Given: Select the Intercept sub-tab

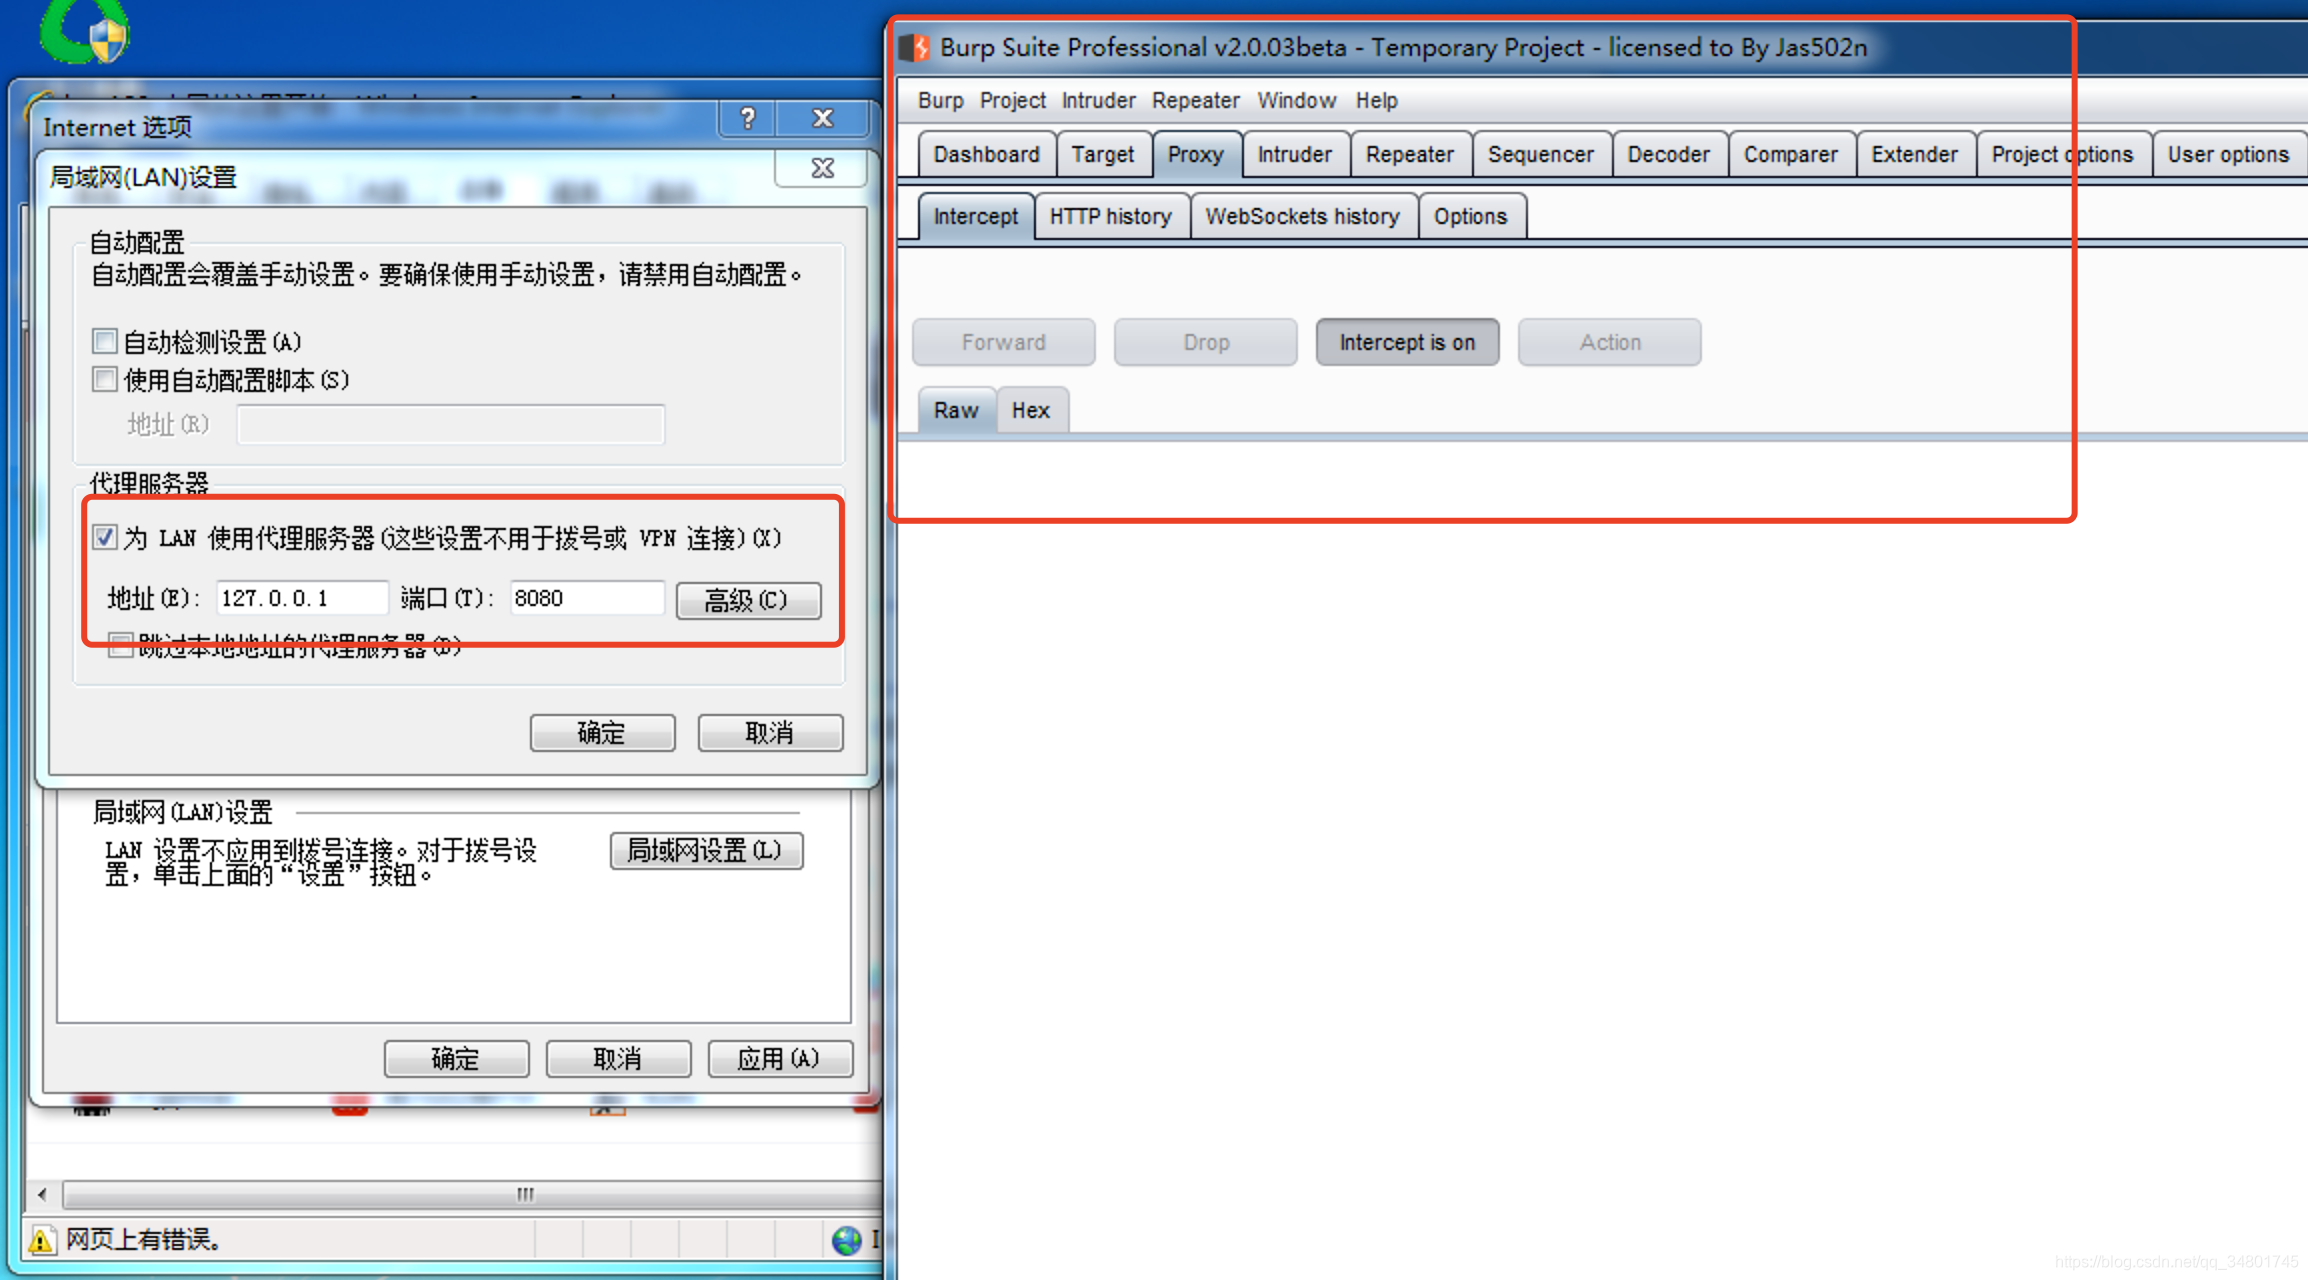Looking at the screenshot, I should (975, 217).
